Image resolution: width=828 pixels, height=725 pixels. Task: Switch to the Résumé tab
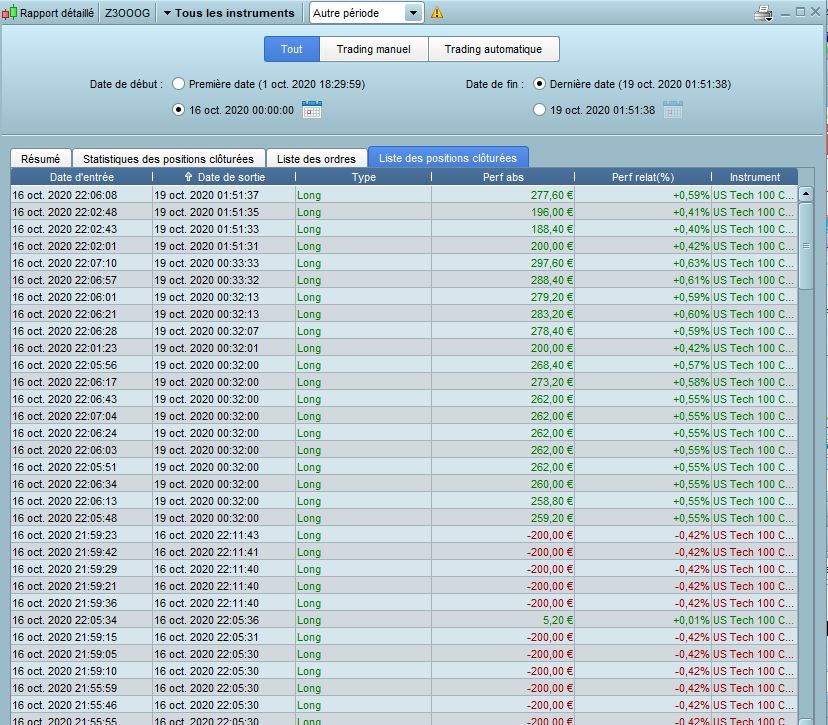pyautogui.click(x=40, y=158)
